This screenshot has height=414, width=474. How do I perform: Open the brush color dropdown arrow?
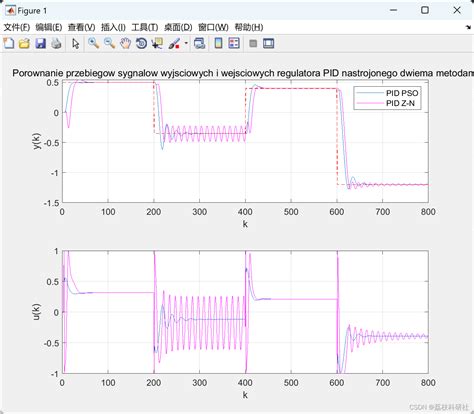[x=186, y=43]
